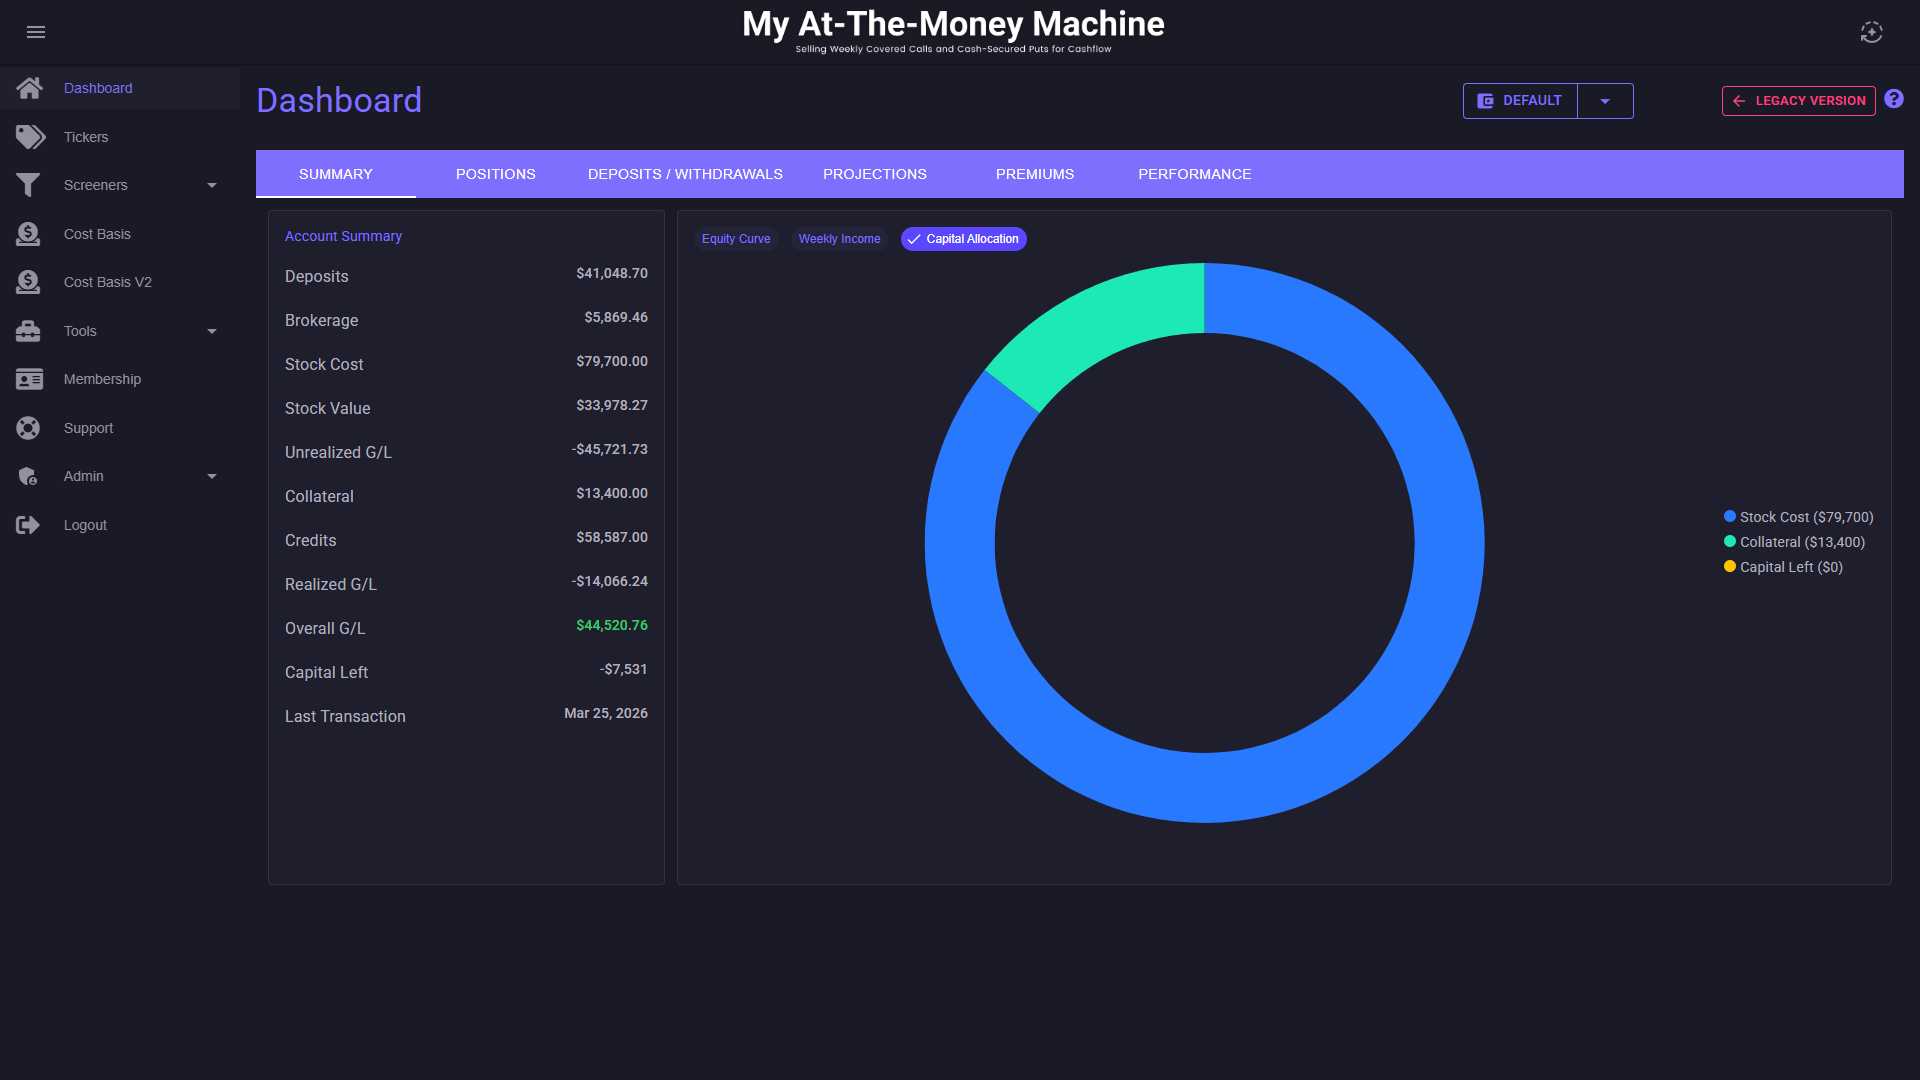Toggle Stock Cost legend blue swatch
This screenshot has width=1920, height=1080.
pos(1730,517)
